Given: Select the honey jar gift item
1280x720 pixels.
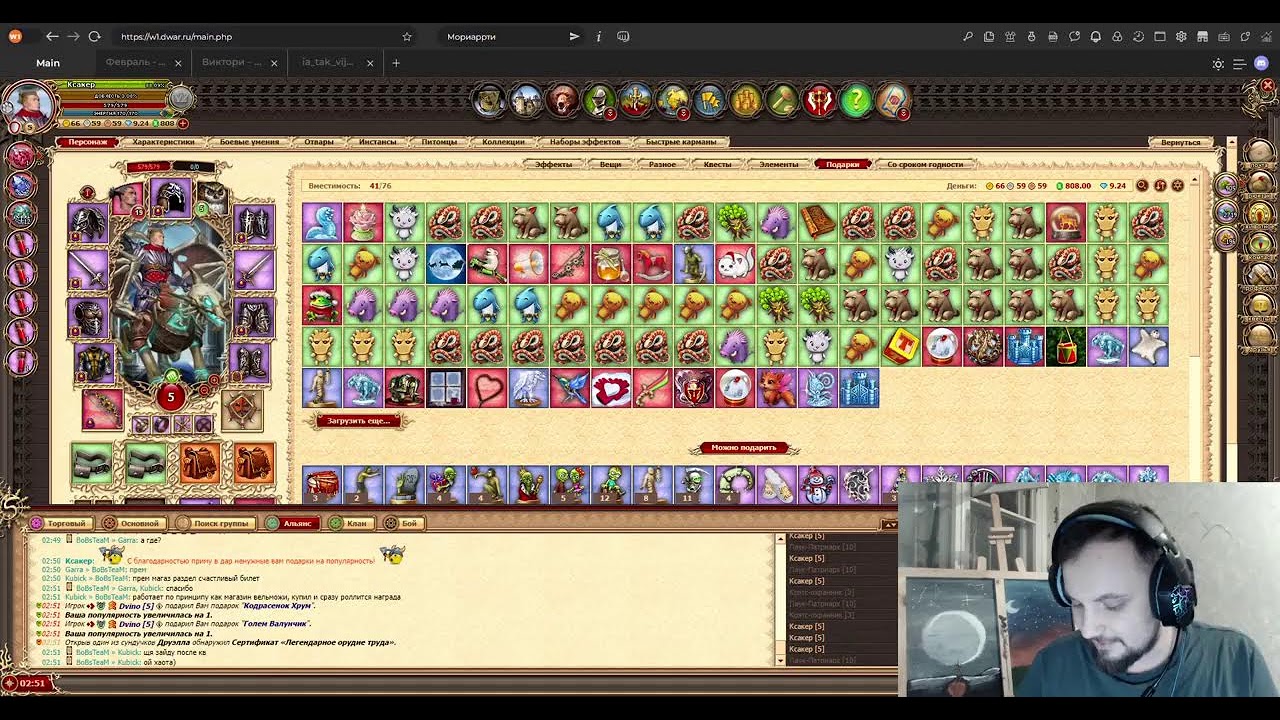Looking at the screenshot, I should 611,264.
